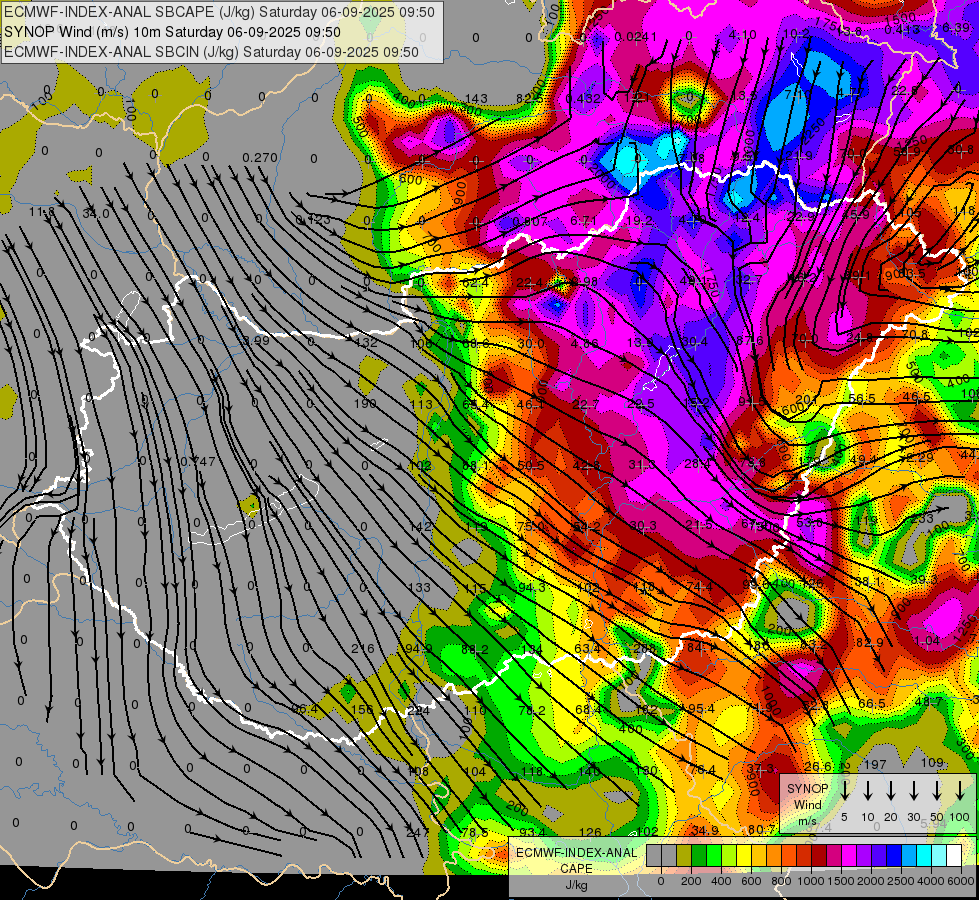
Task: Click the 0.123 value on the map
Action: click(313, 219)
